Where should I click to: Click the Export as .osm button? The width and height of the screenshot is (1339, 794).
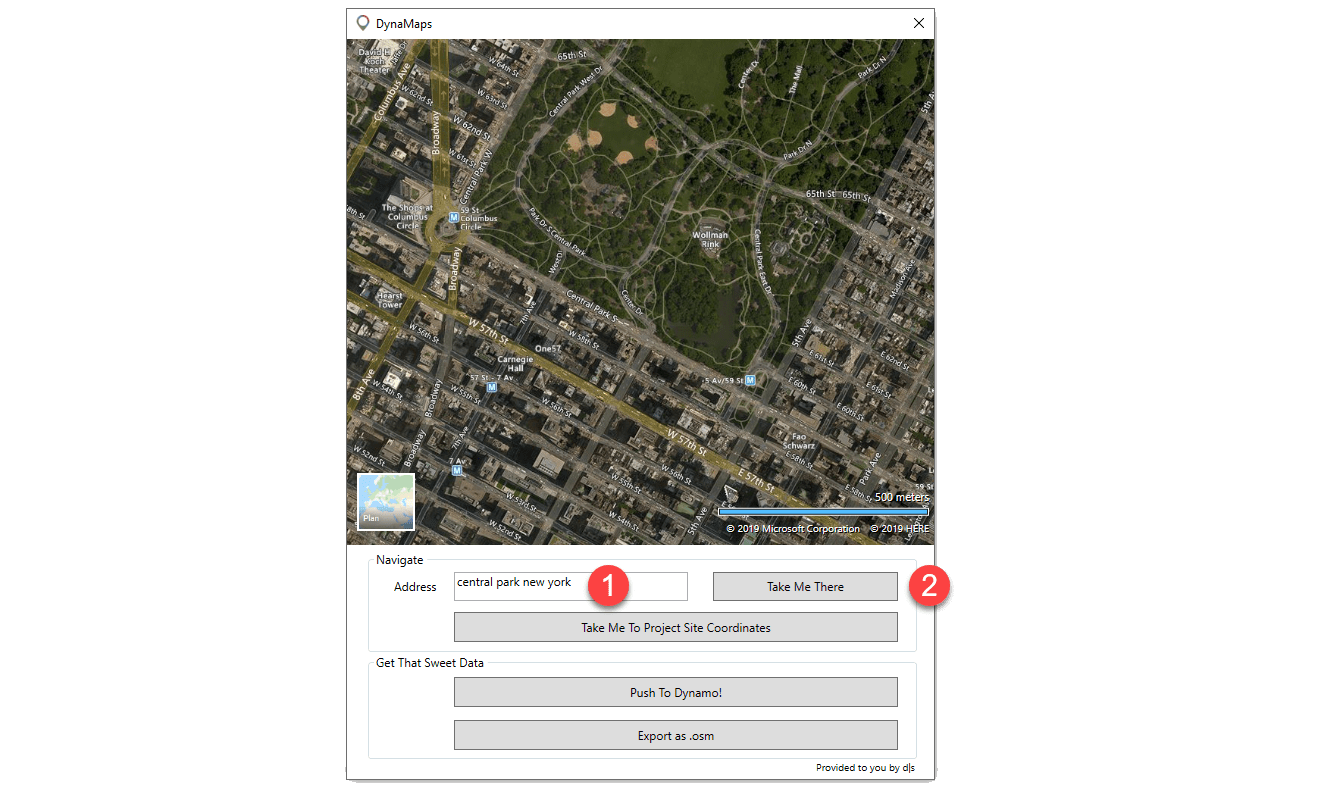click(x=675, y=736)
